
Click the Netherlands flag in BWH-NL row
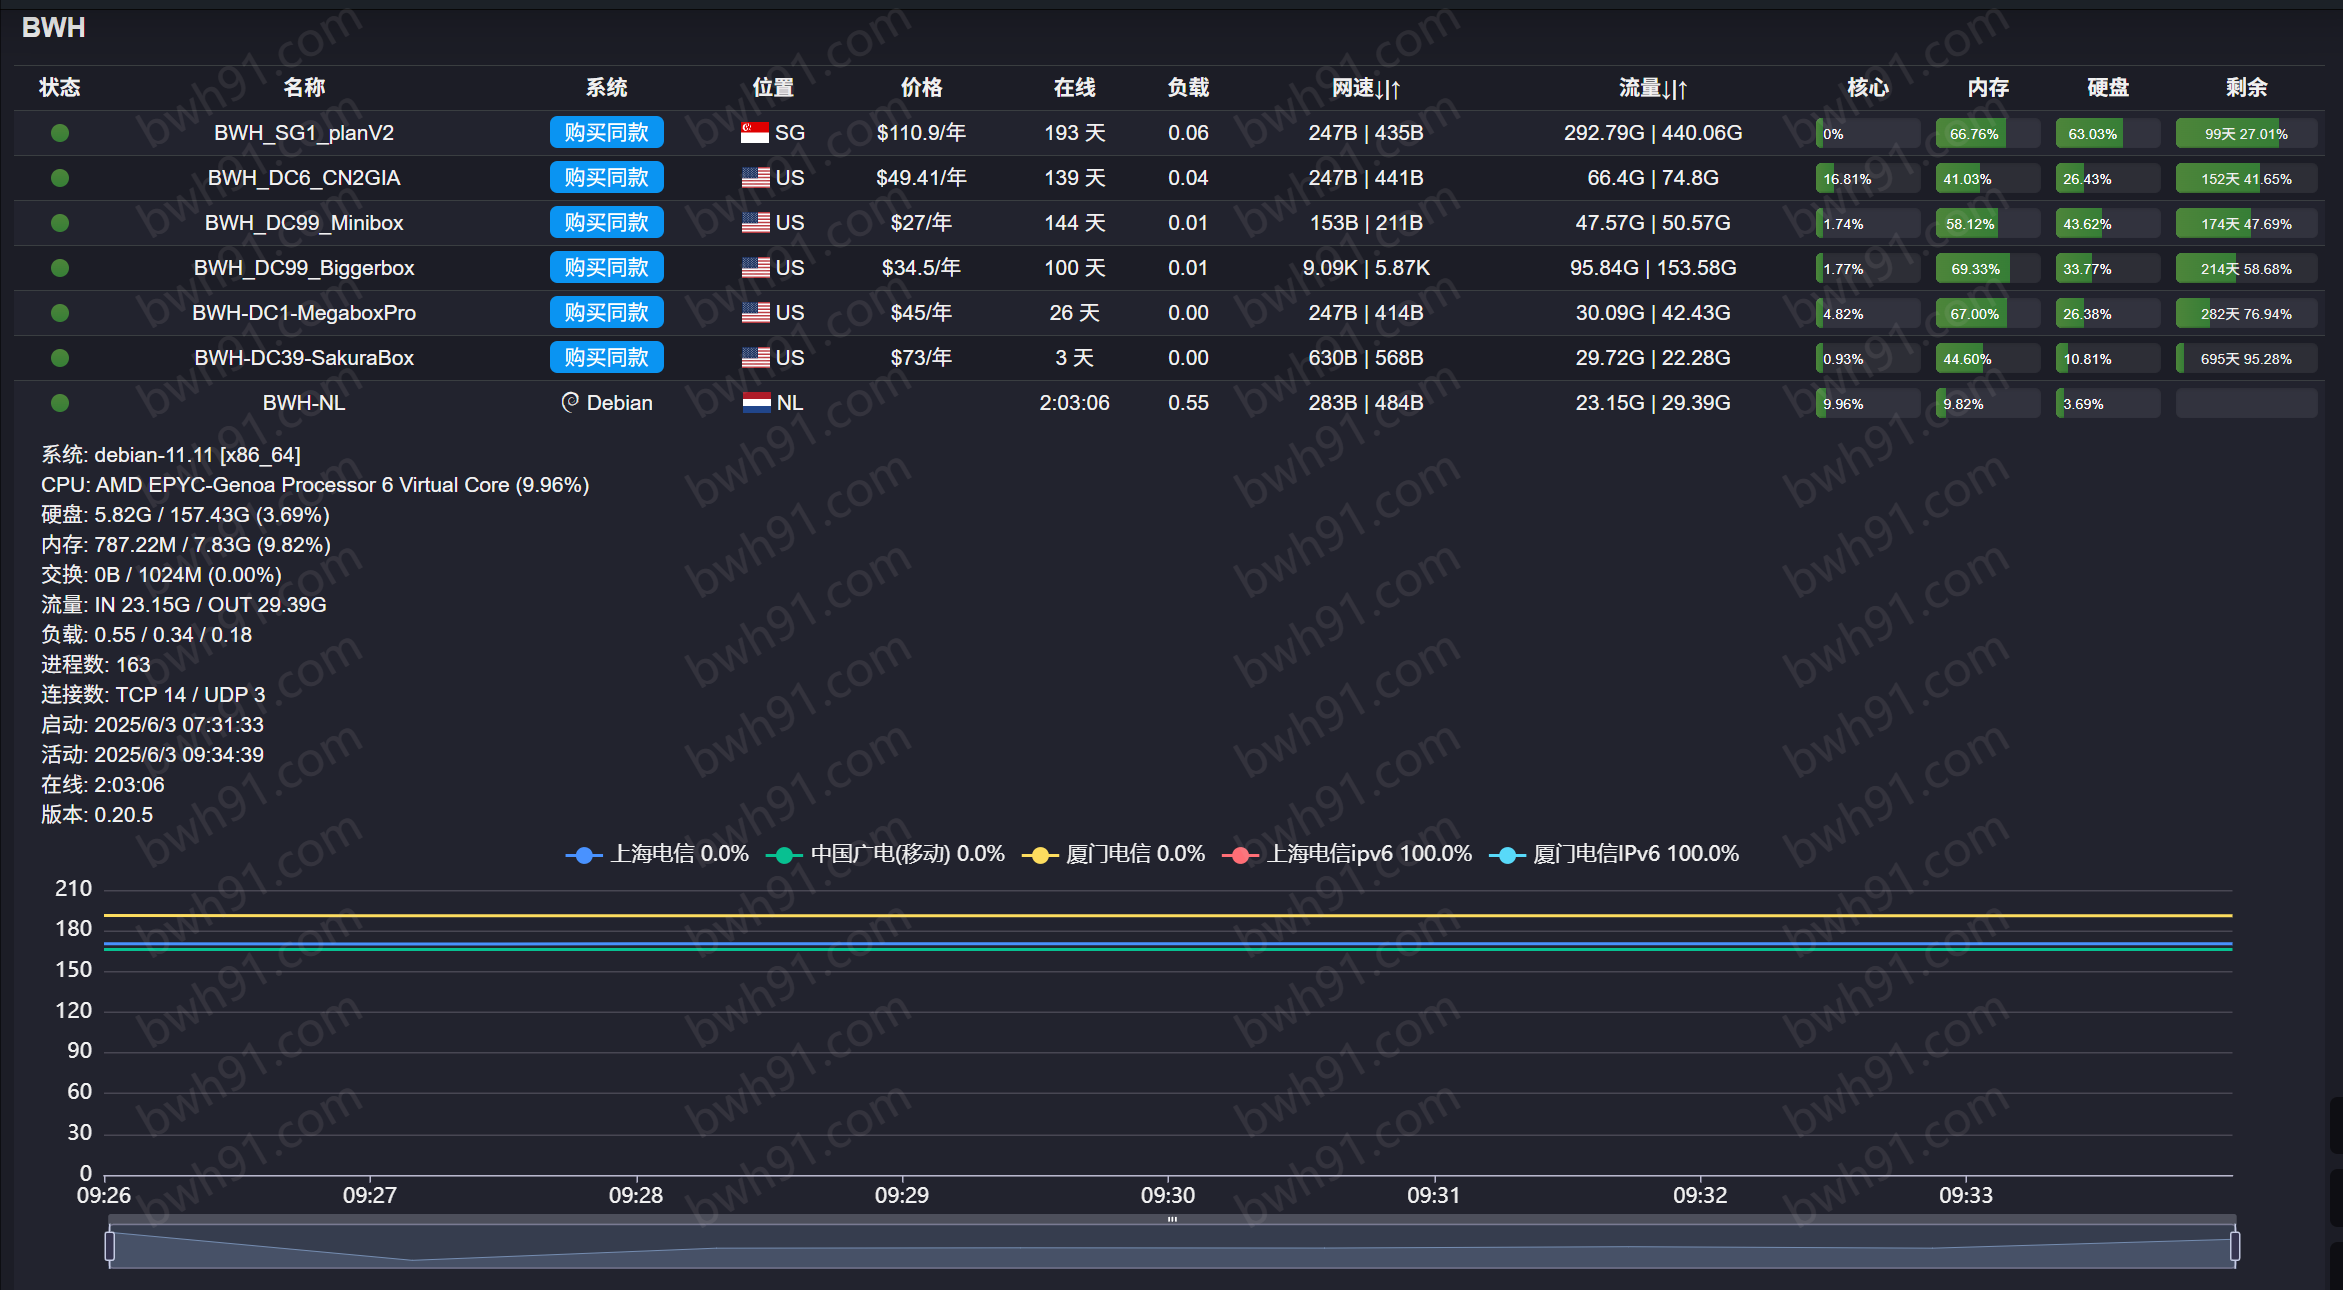tap(757, 403)
